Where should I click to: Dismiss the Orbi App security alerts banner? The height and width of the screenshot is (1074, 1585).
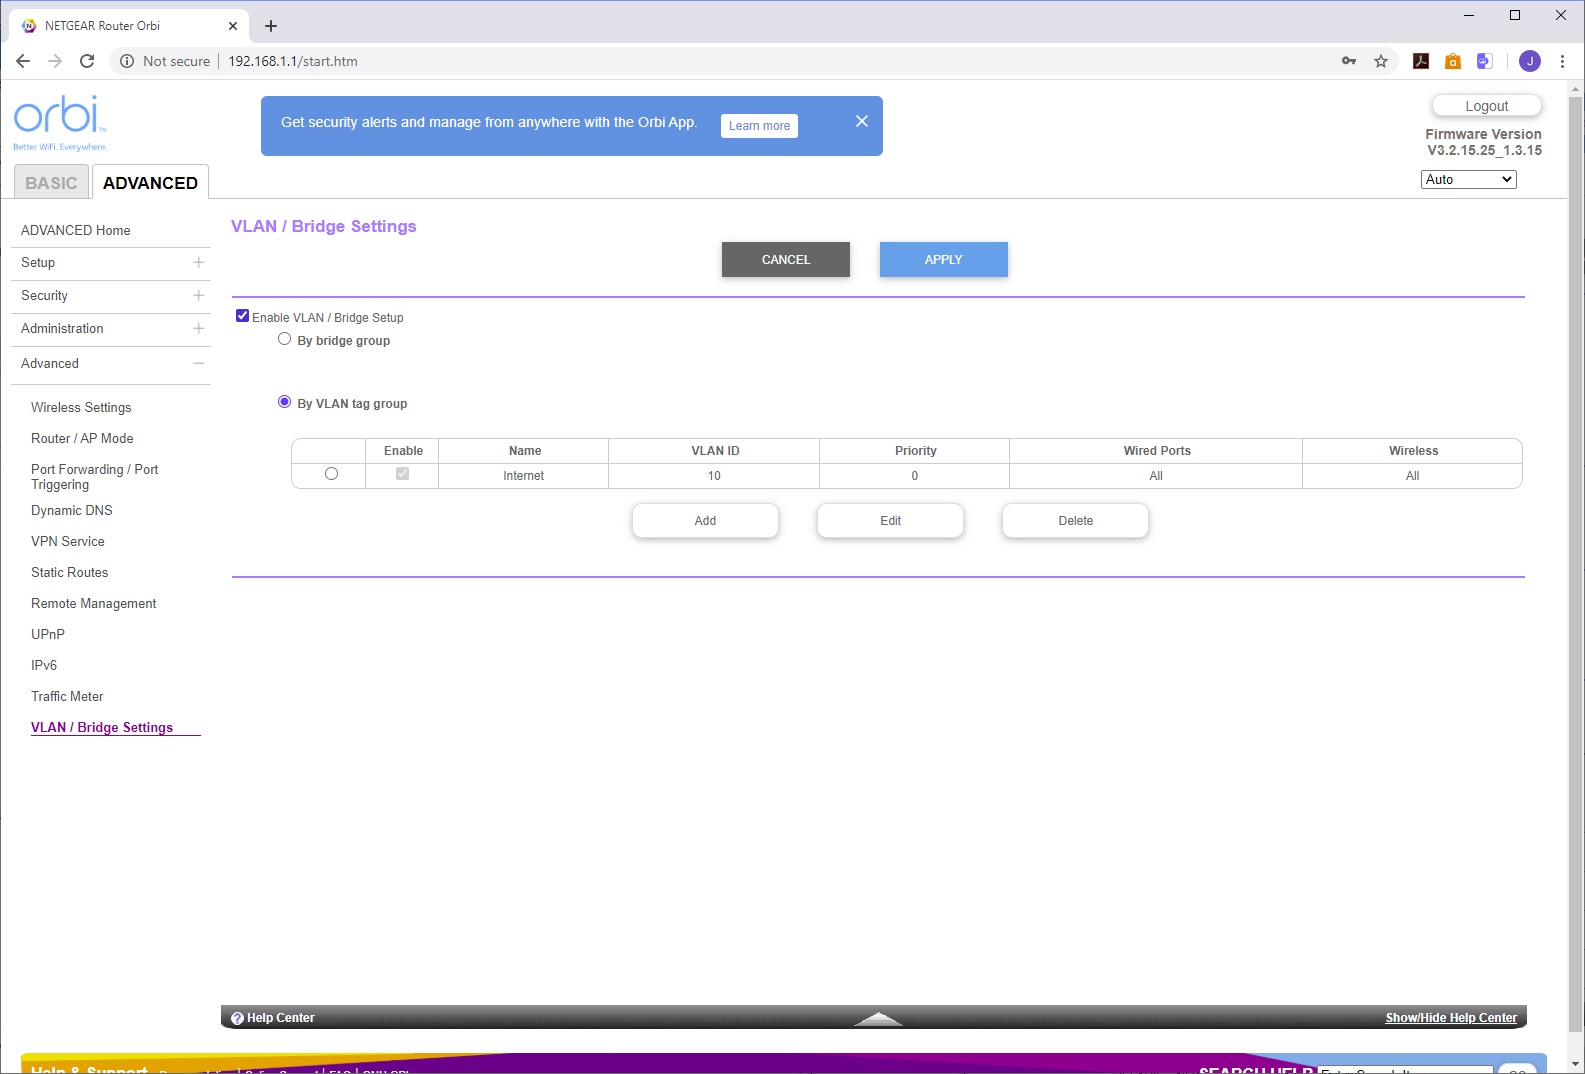point(862,121)
